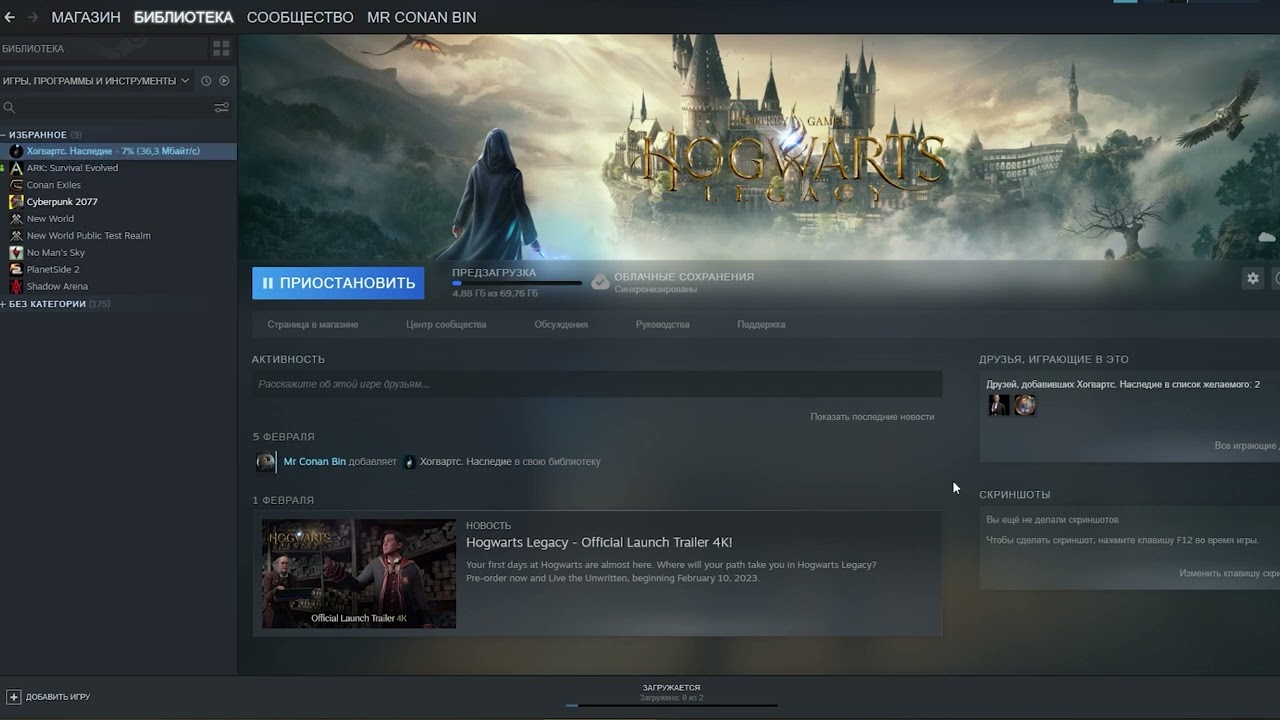1280x720 pixels.
Task: Click the Conan Exiles game icon
Action: [16, 185]
